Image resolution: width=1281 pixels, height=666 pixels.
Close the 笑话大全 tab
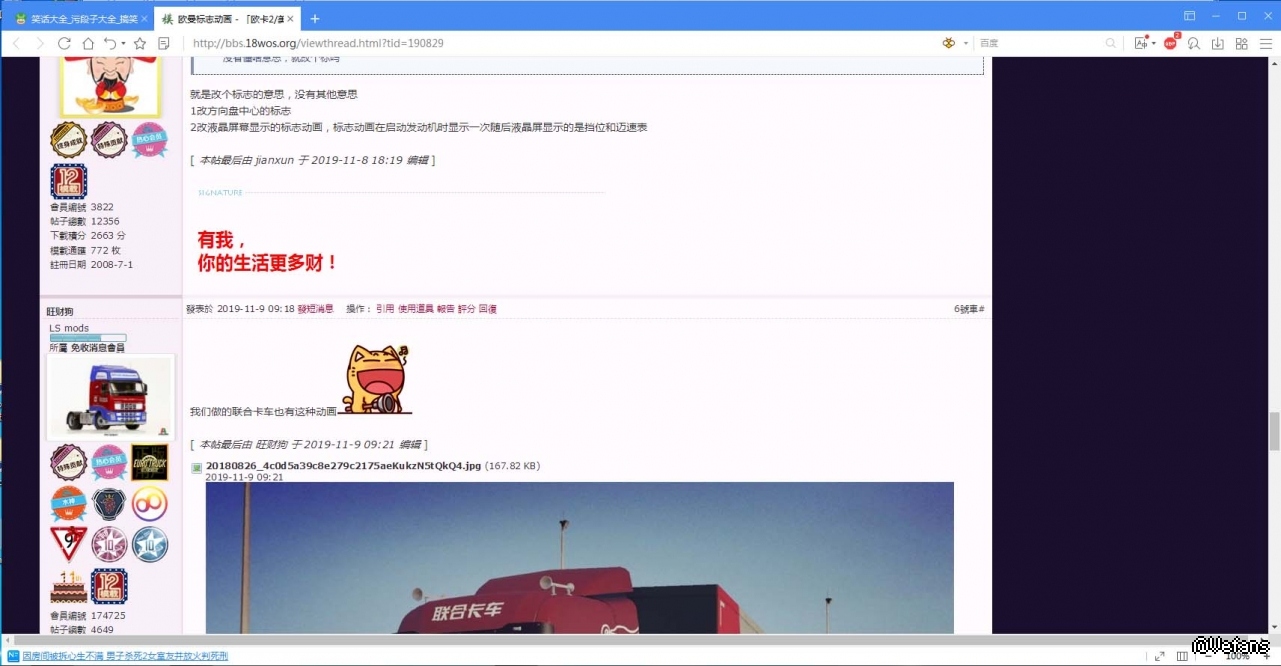[x=145, y=19]
